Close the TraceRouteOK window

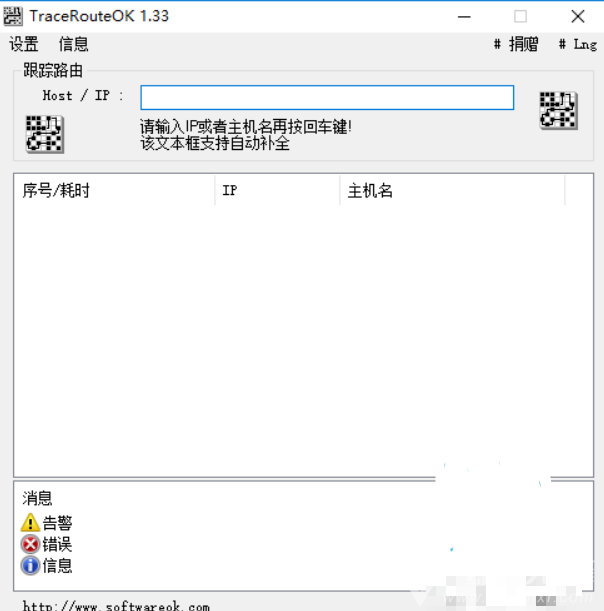578,17
